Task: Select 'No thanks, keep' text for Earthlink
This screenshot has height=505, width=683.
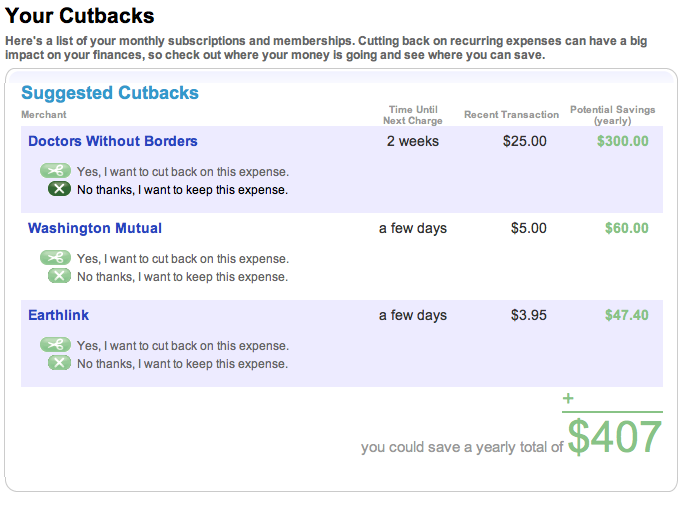Action: click(x=182, y=364)
